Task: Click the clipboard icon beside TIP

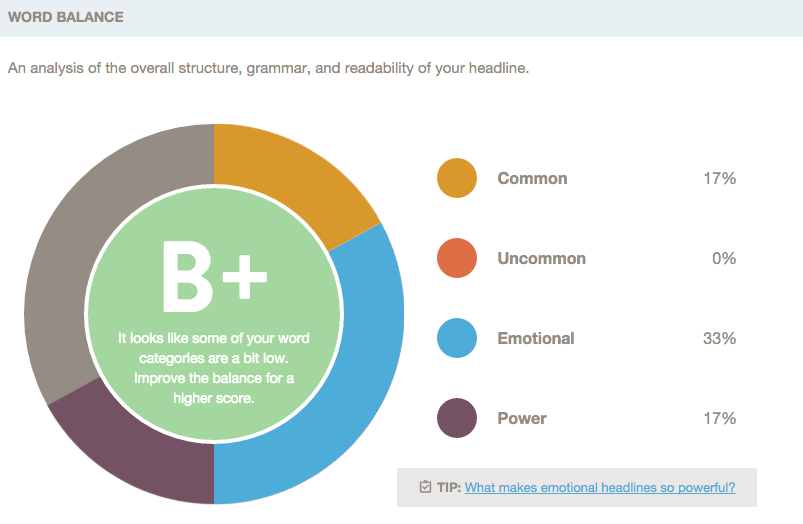Action: 425,487
